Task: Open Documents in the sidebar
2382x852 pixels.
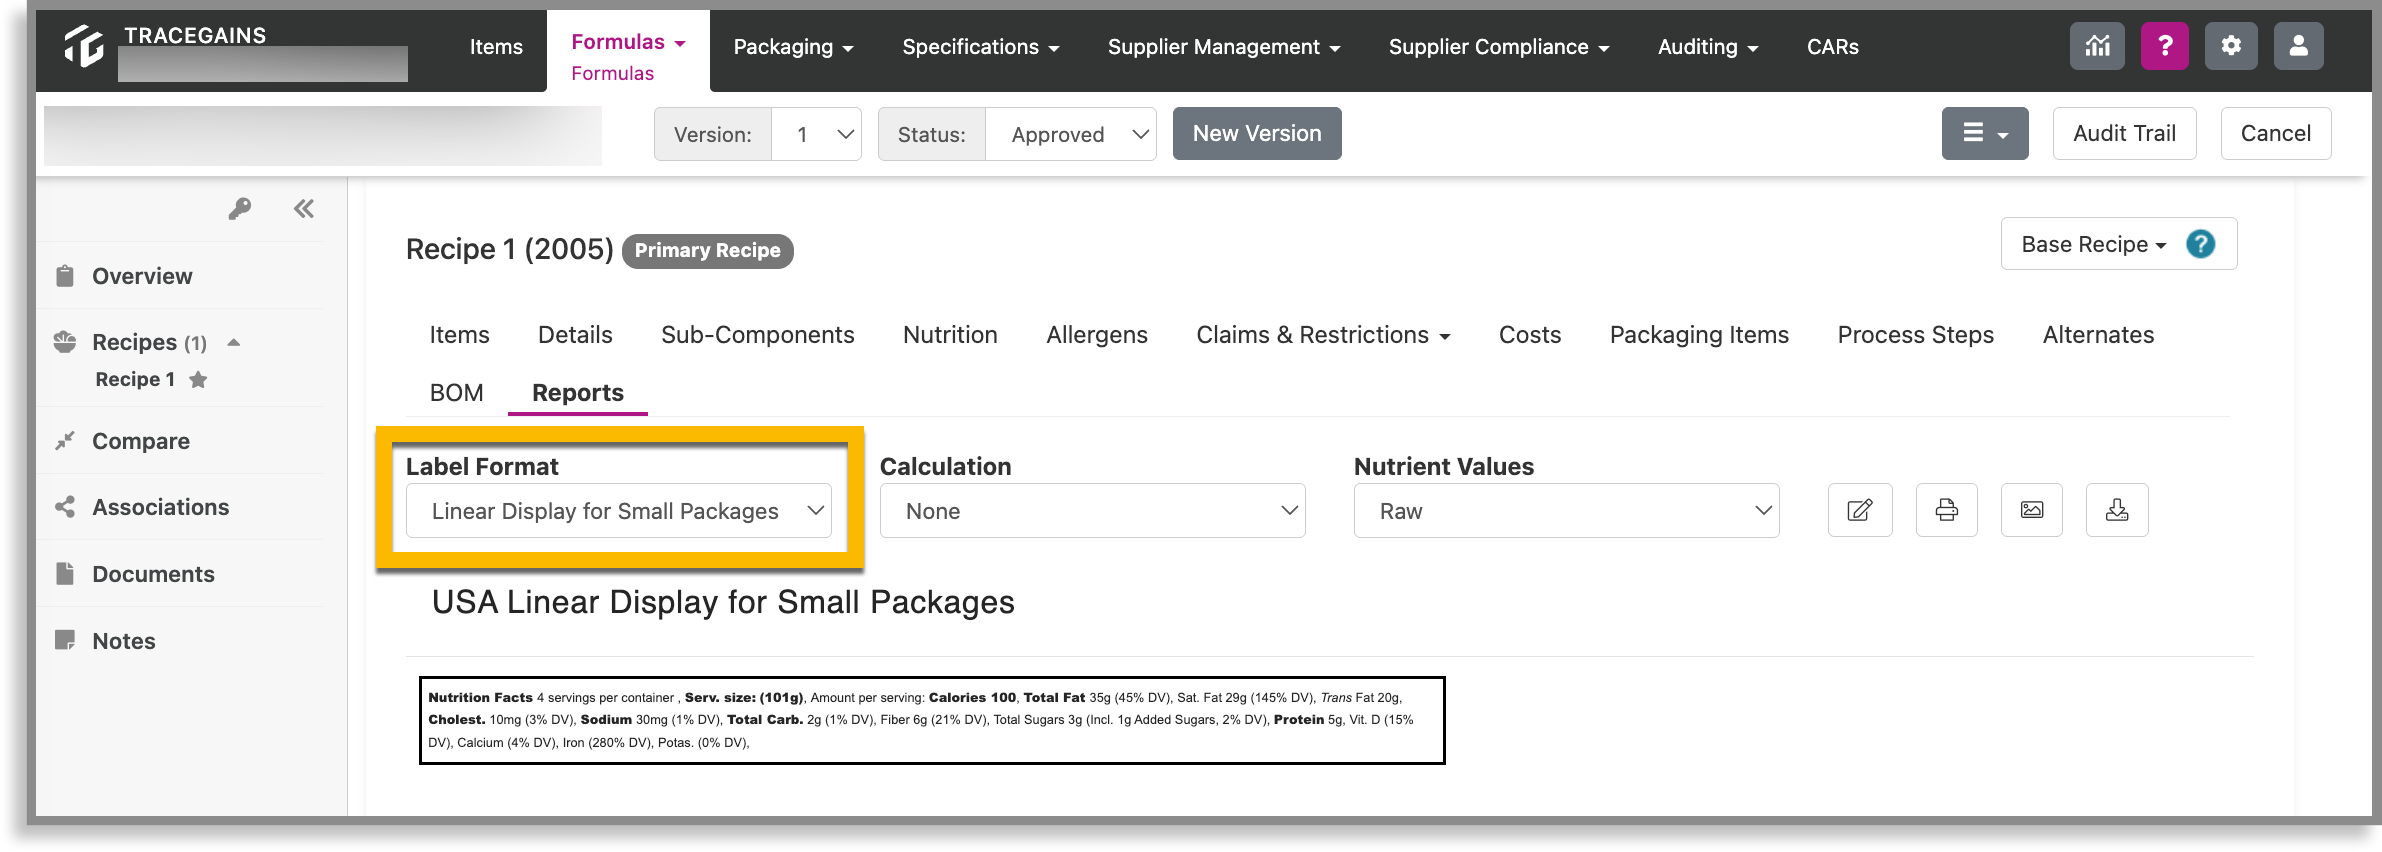Action: pos(153,574)
